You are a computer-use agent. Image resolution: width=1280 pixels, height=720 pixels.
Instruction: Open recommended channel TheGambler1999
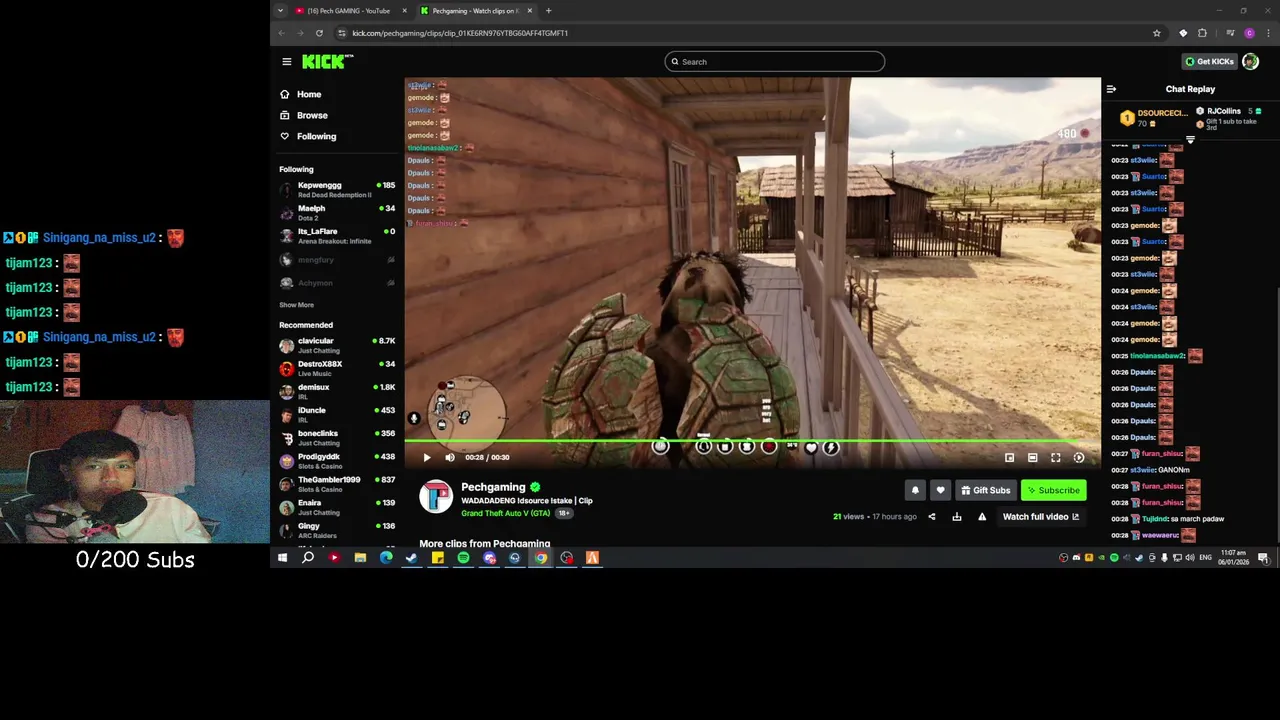point(337,483)
